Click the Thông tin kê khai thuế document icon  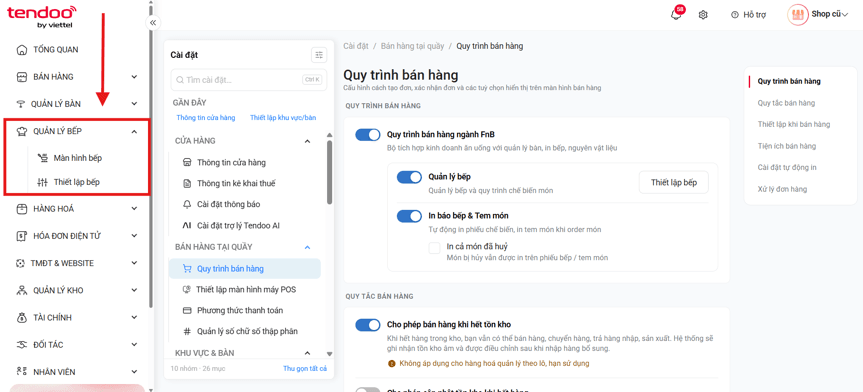pyautogui.click(x=187, y=183)
